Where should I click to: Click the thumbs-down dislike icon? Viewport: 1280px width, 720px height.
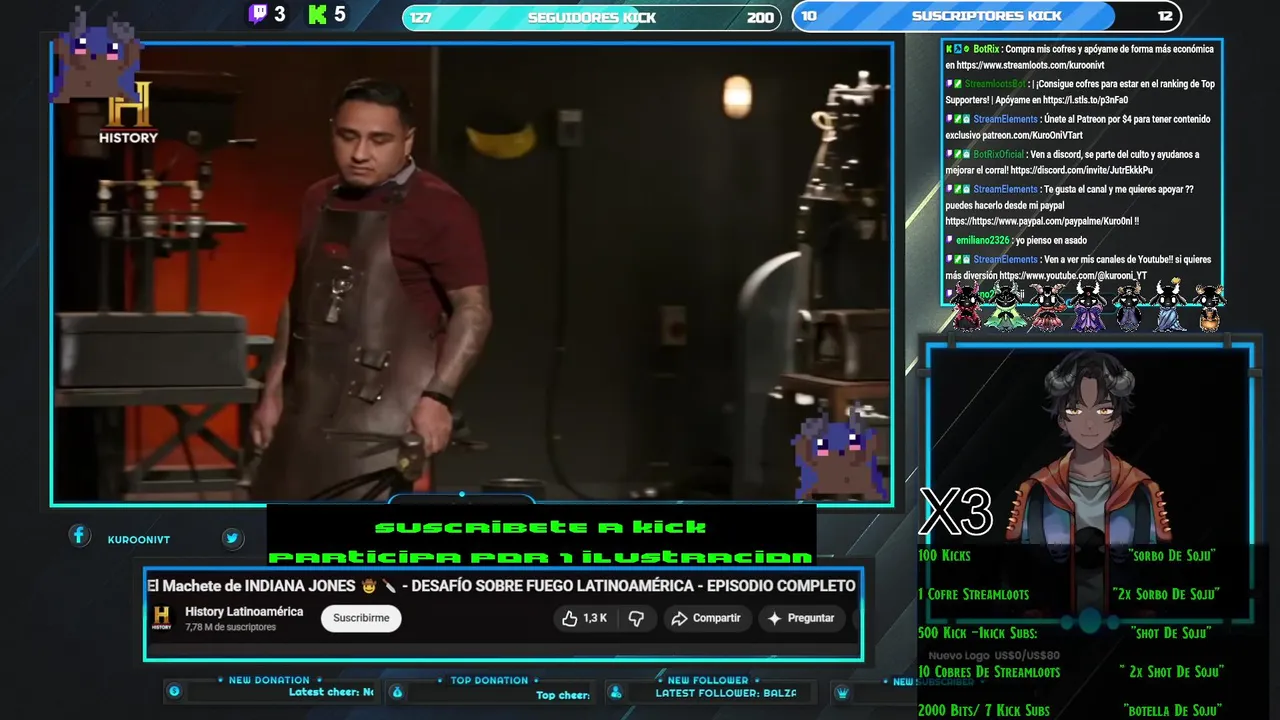point(636,618)
